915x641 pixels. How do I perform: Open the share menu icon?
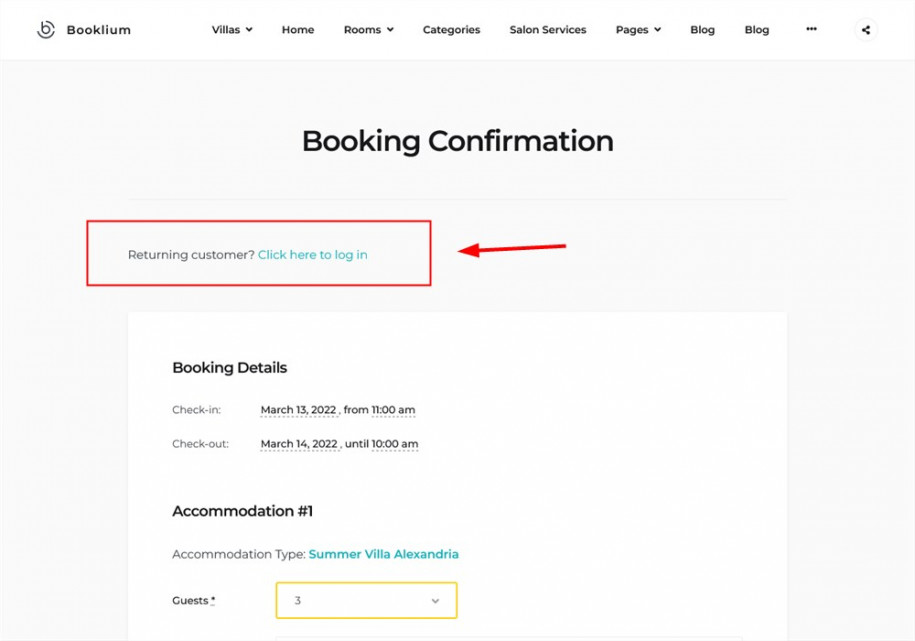[x=864, y=29]
